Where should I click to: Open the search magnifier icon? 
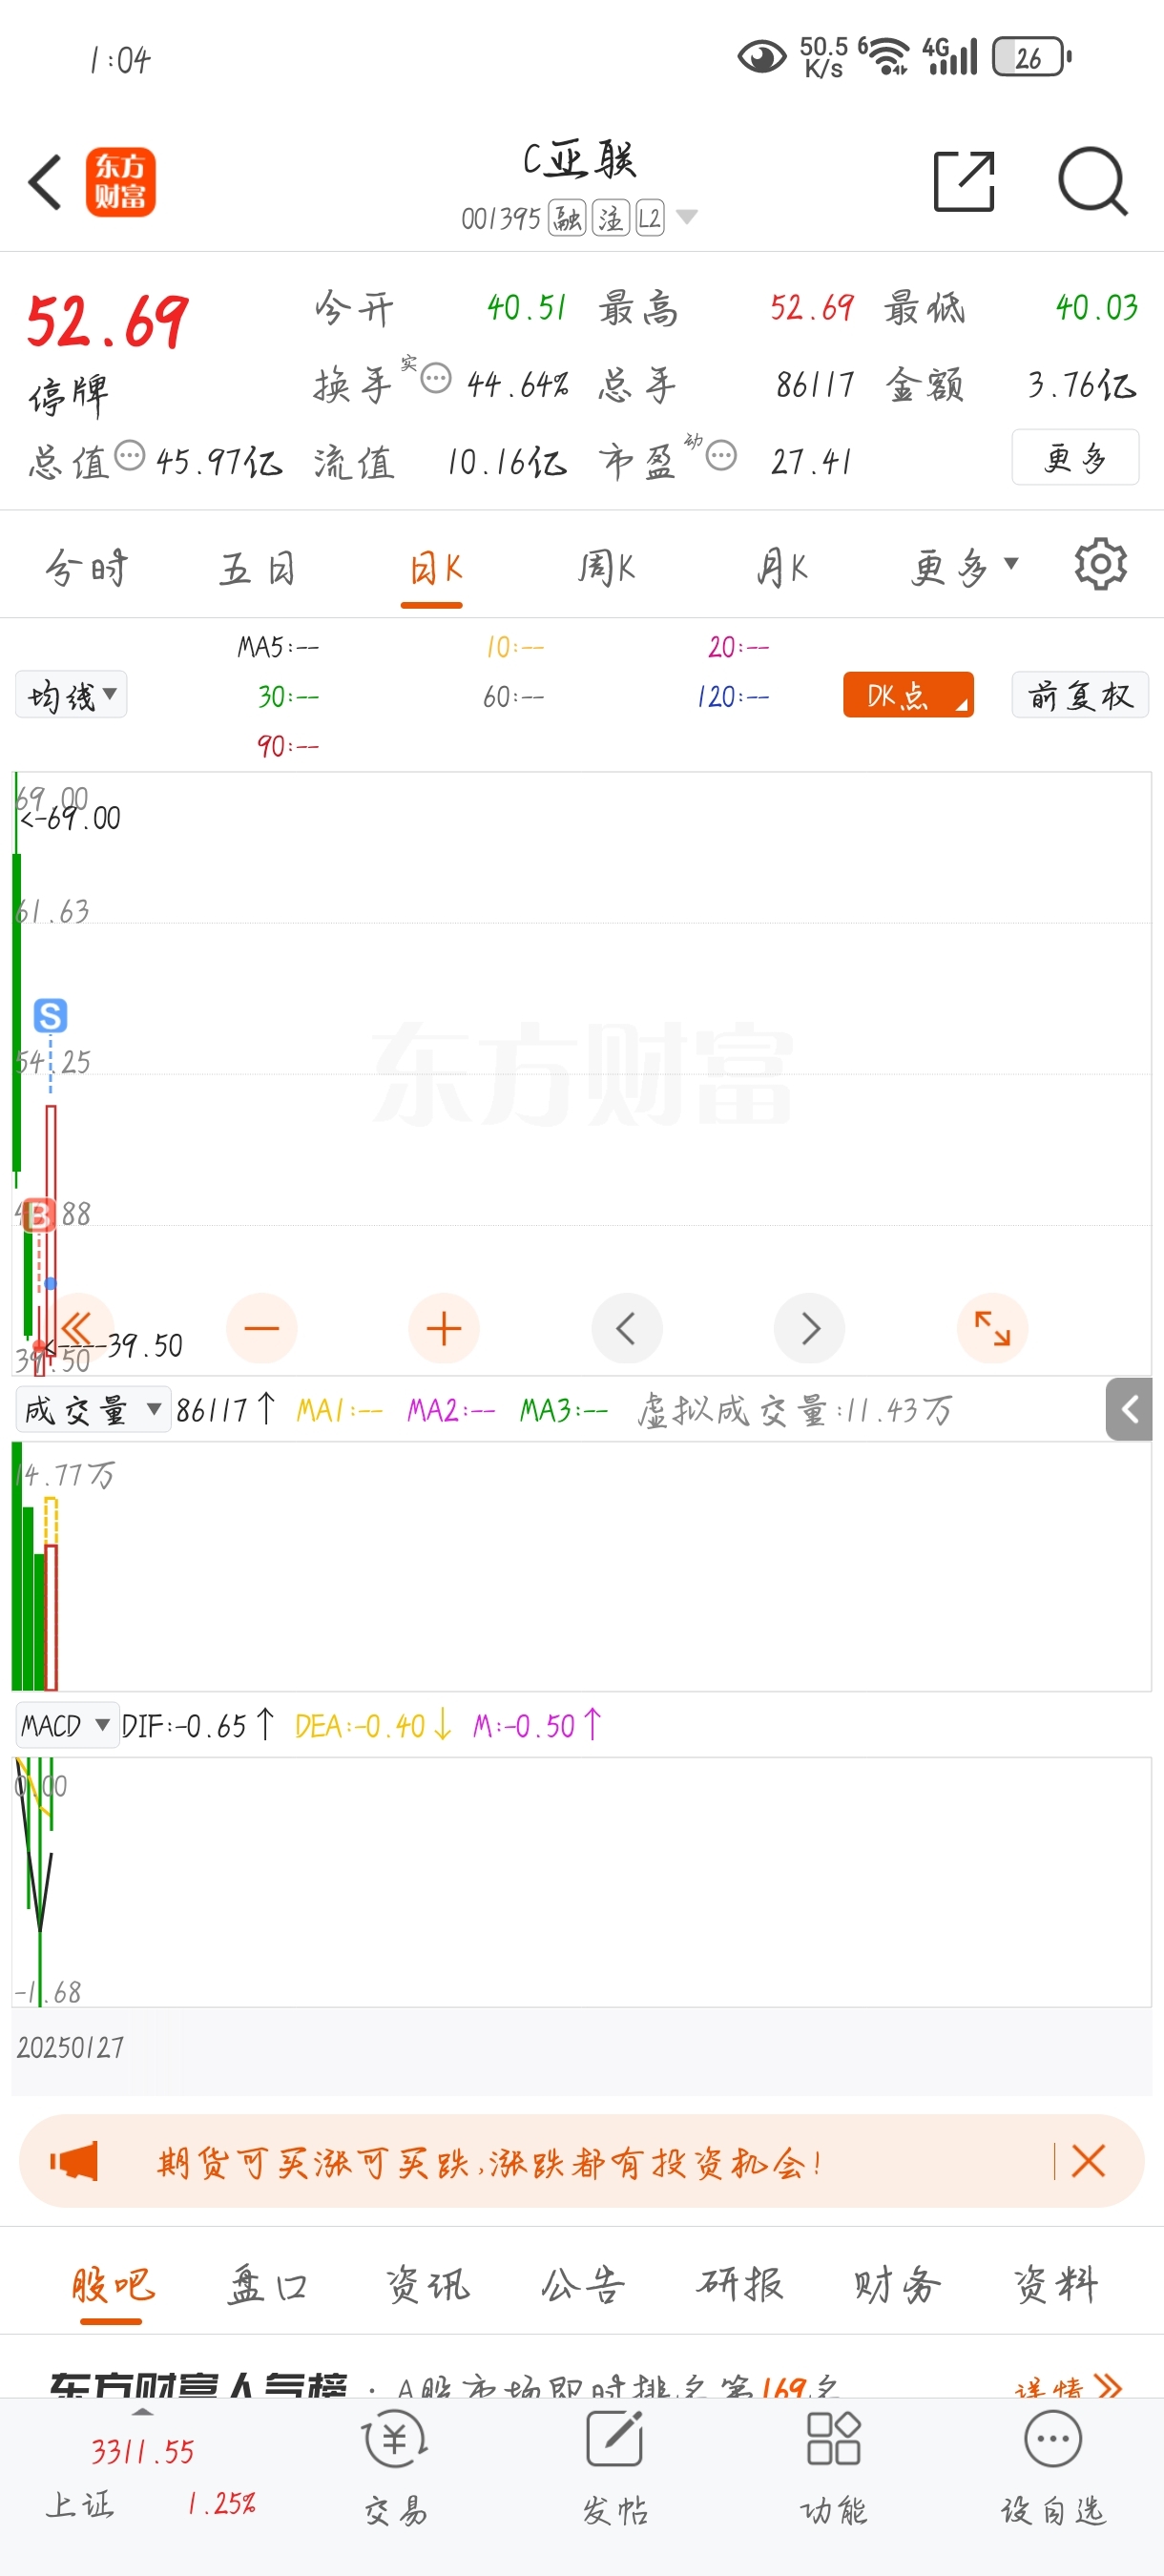1093,182
